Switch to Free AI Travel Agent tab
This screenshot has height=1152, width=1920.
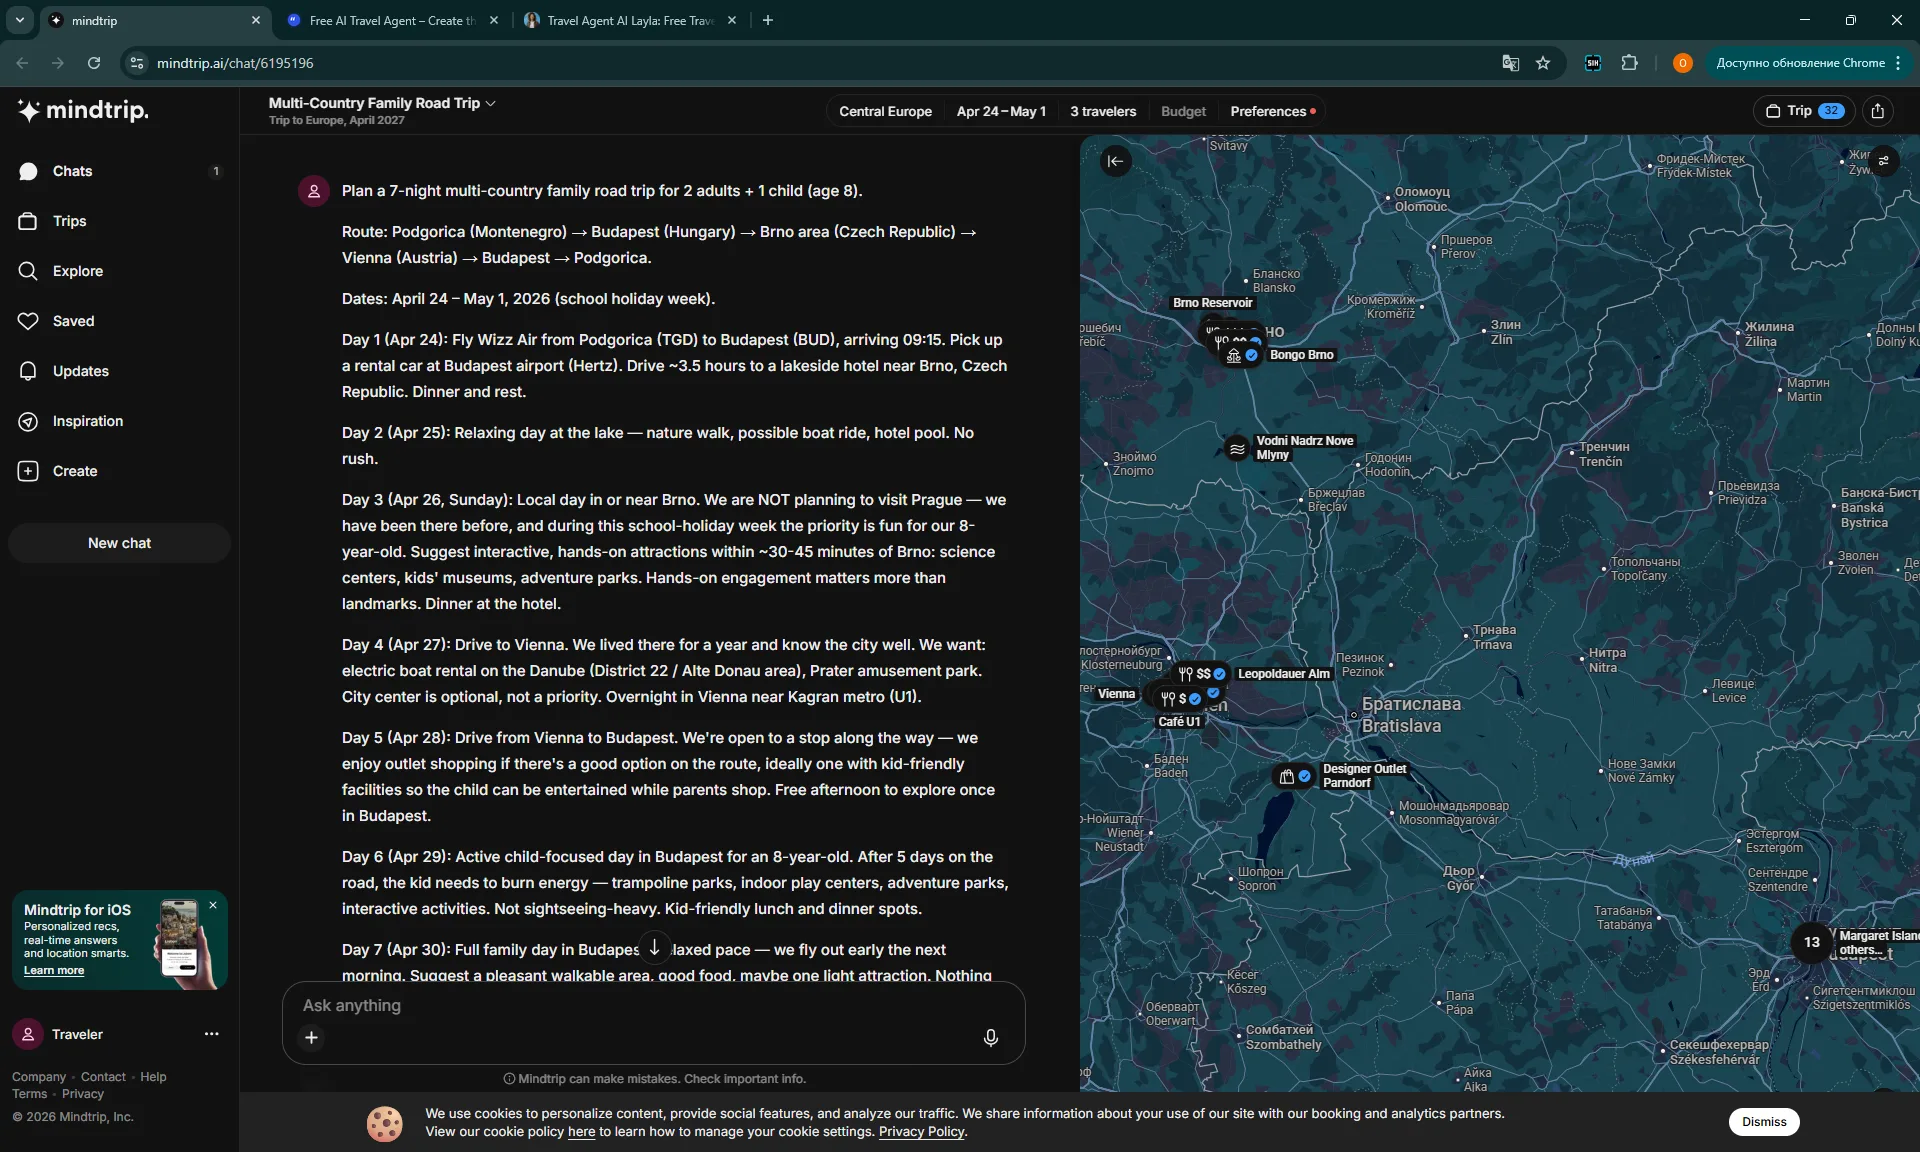coord(391,20)
